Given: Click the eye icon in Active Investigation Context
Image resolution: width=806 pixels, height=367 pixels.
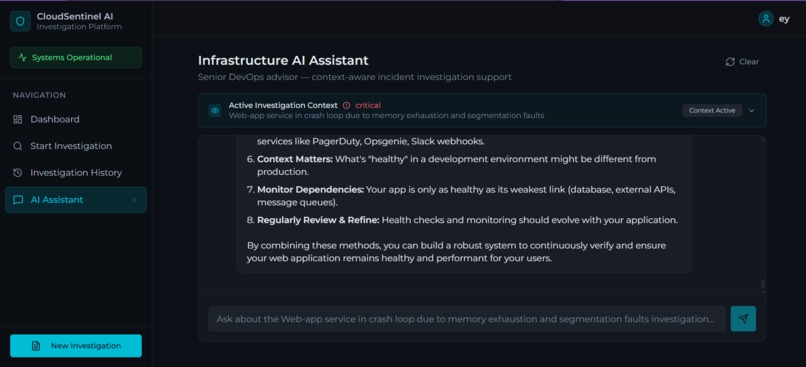Looking at the screenshot, I should [215, 110].
